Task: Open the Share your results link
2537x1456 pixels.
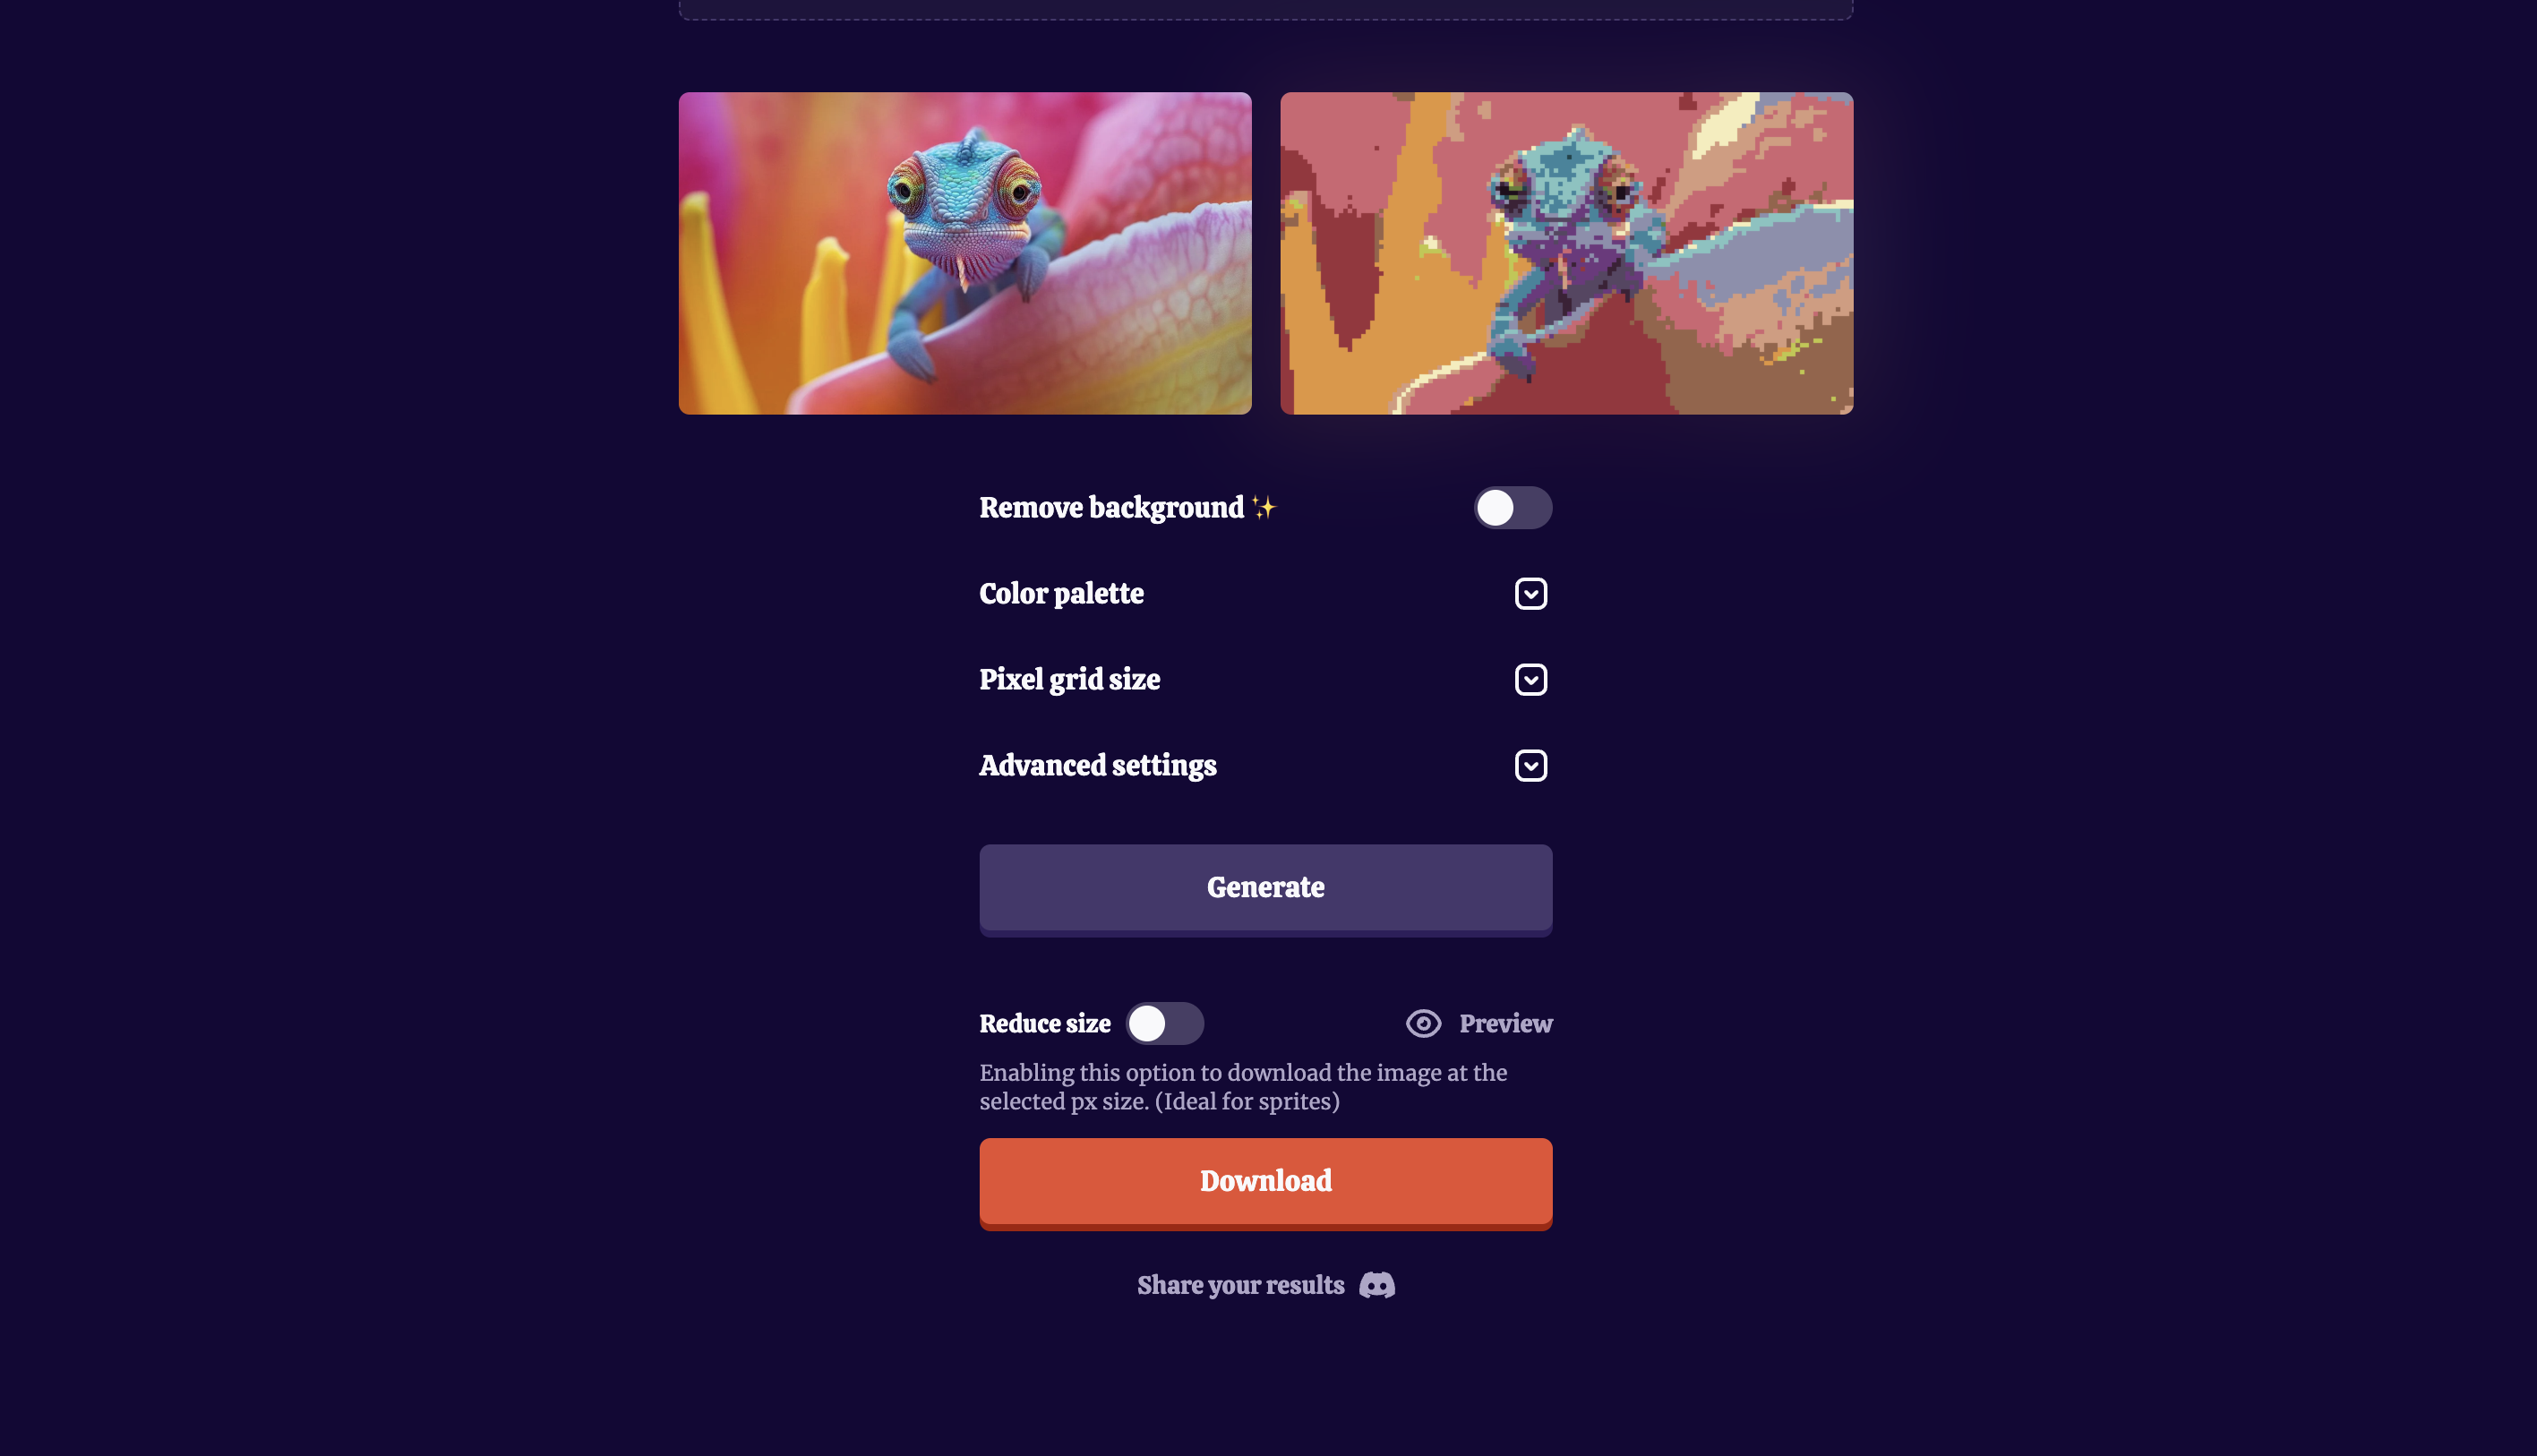Action: 1265,1285
